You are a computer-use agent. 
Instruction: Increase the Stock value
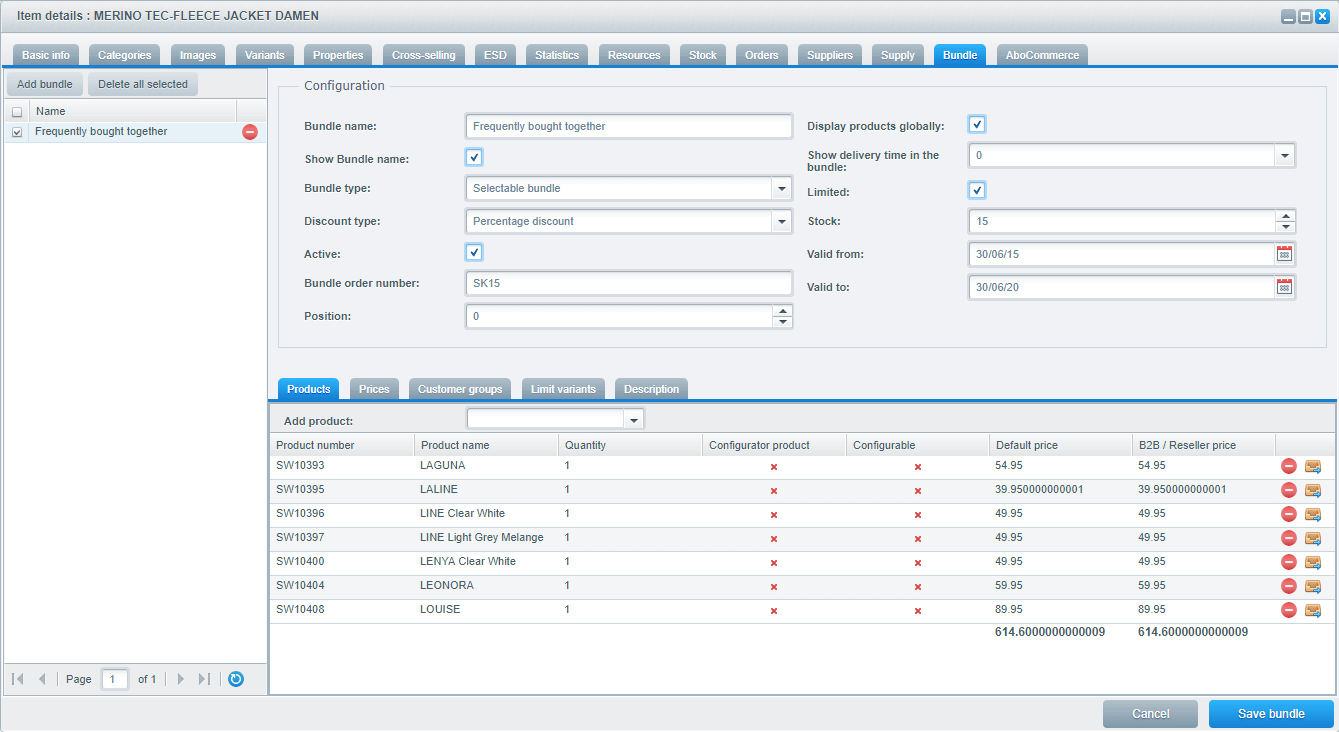(x=1285, y=216)
